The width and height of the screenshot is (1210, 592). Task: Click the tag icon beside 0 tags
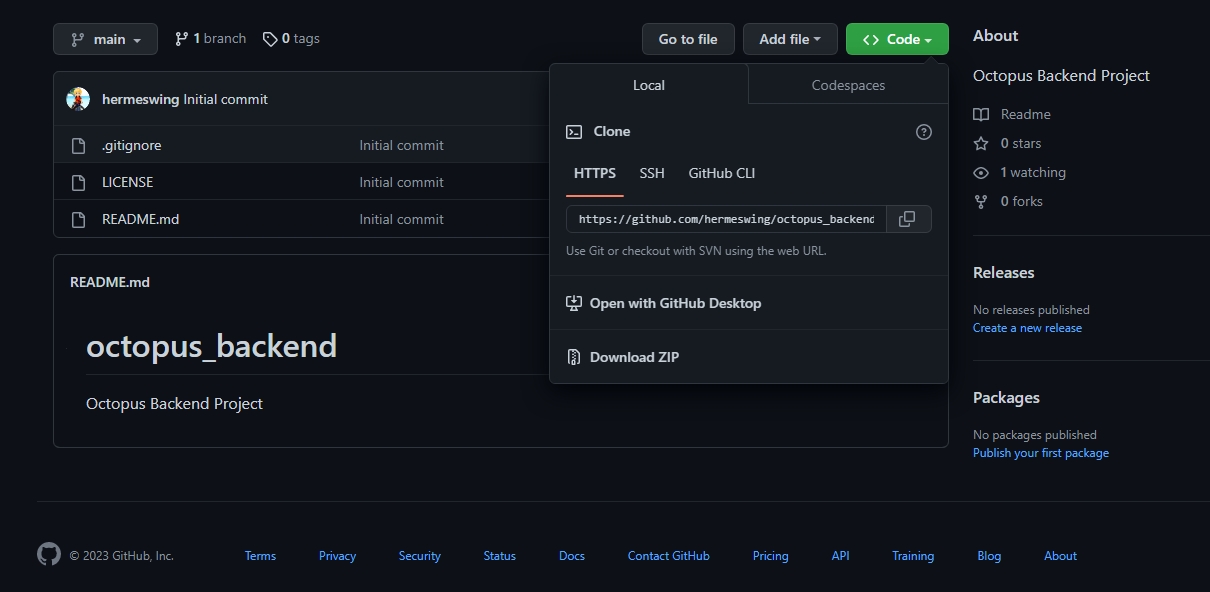tap(270, 39)
